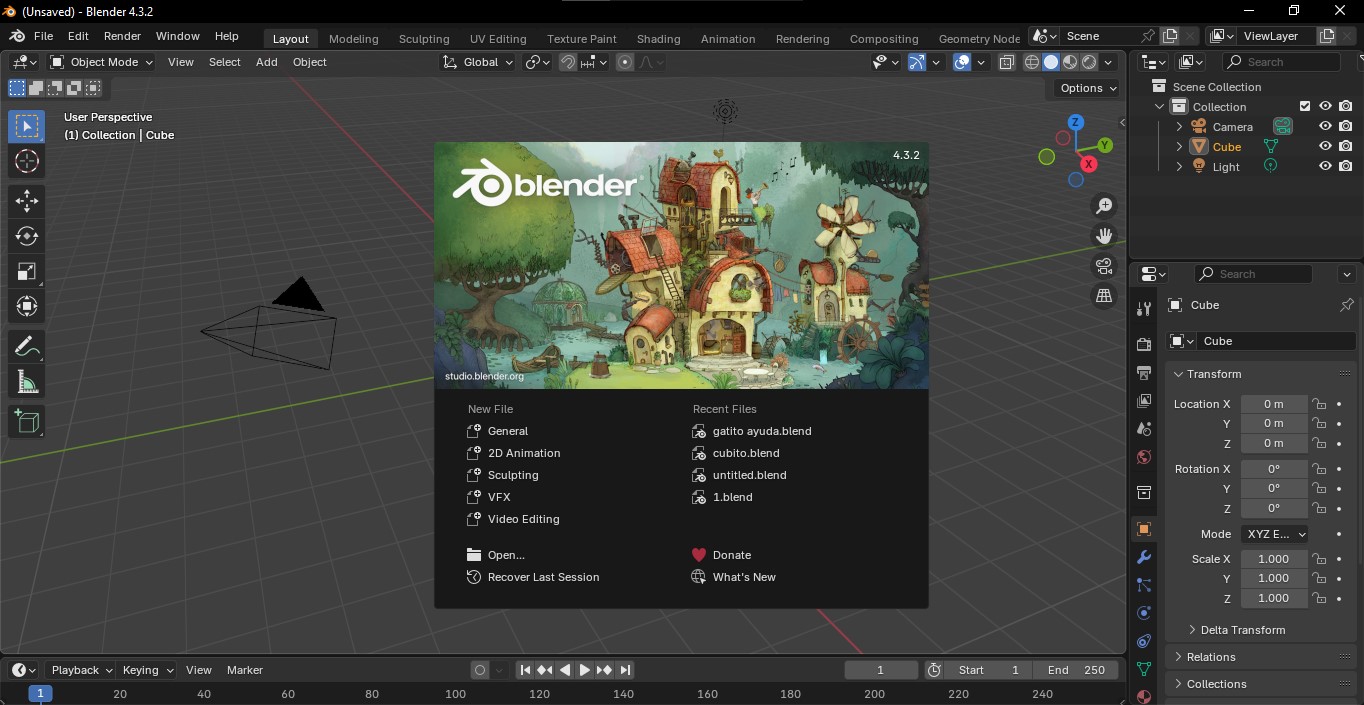This screenshot has height=705, width=1364.
Task: Toggle Light visibility eye icon
Action: tap(1325, 166)
